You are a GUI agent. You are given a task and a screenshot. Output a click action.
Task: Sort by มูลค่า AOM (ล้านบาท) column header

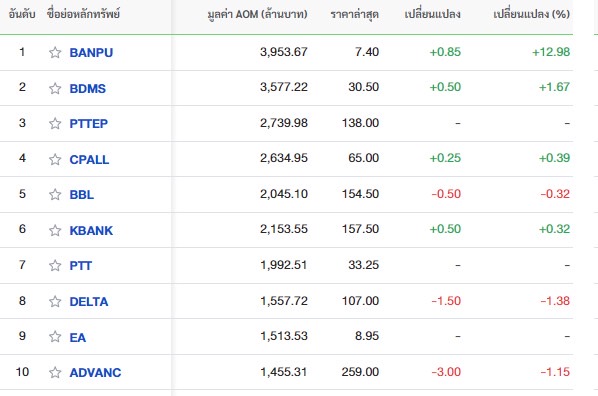coord(257,14)
